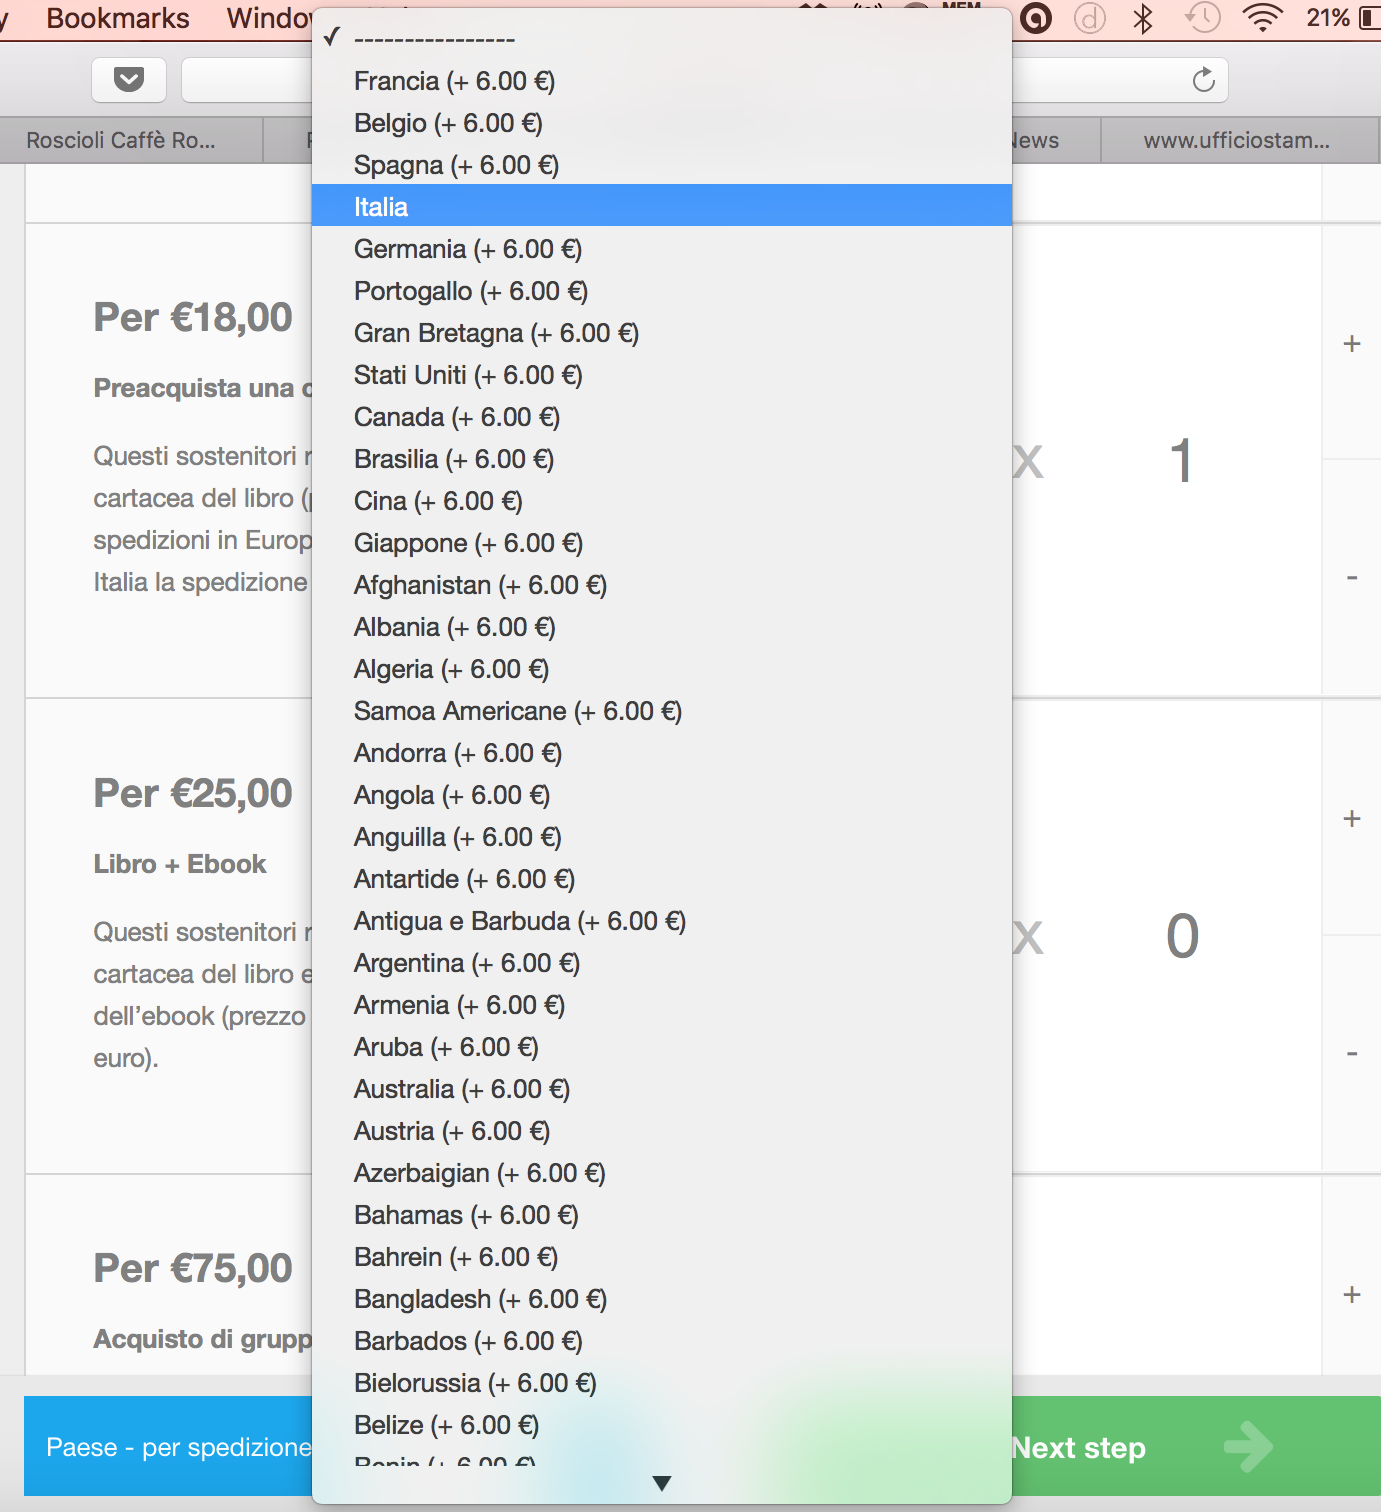Click the green Next step arrow icon

pyautogui.click(x=1247, y=1446)
